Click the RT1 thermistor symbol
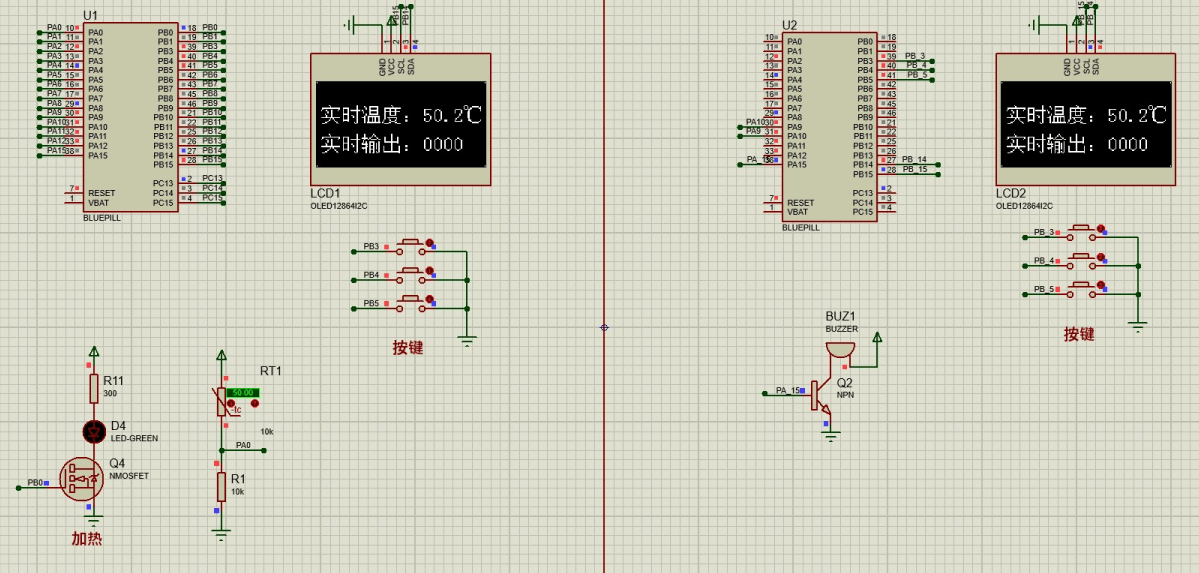 point(221,401)
